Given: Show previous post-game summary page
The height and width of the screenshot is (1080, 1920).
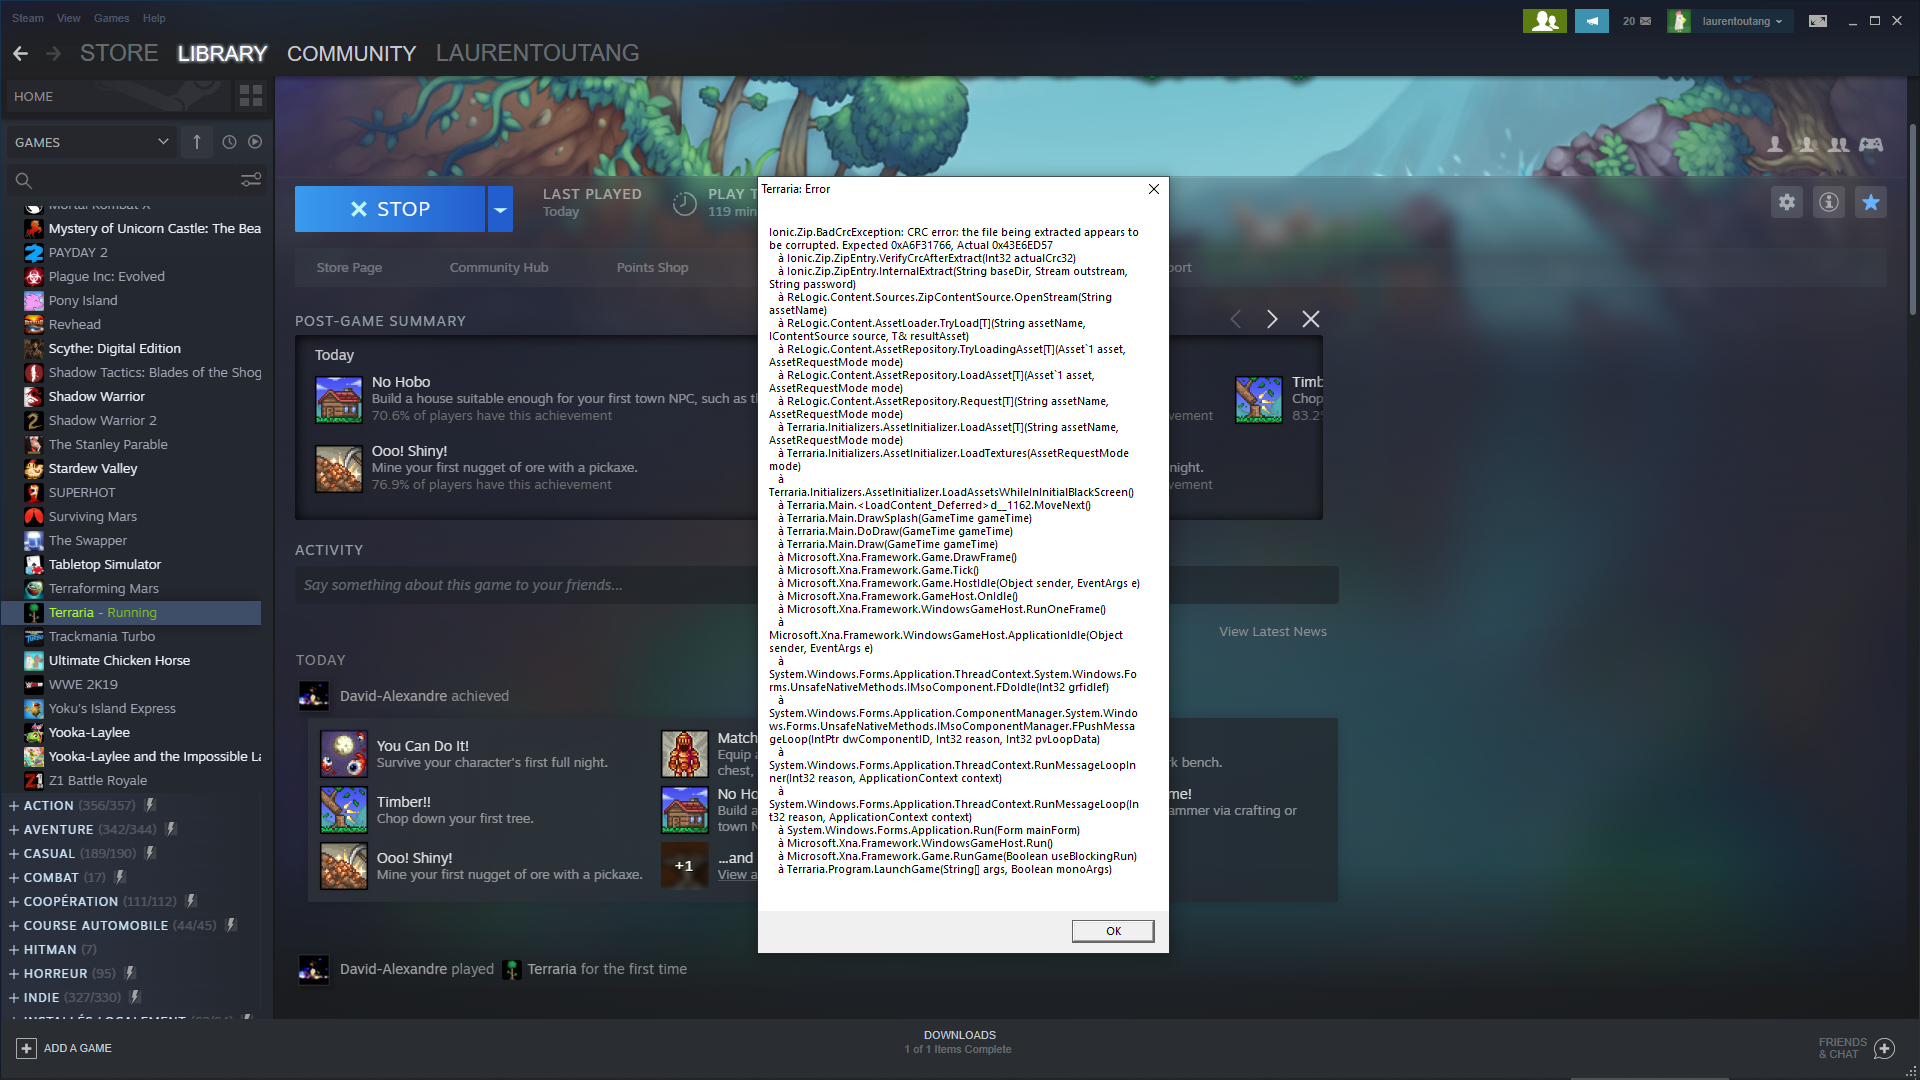Looking at the screenshot, I should tap(1236, 319).
